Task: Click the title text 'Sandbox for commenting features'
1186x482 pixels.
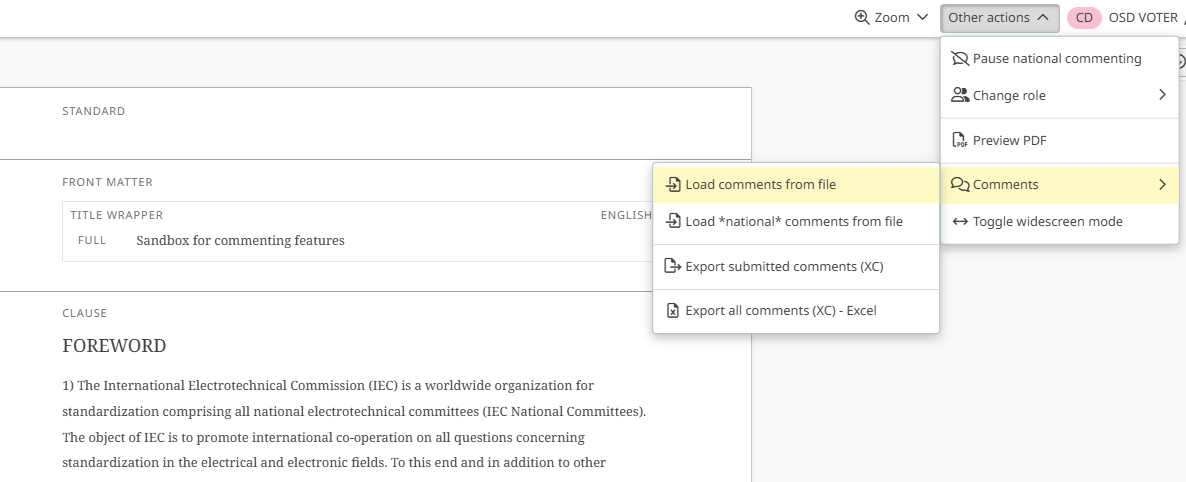Action: click(x=240, y=240)
